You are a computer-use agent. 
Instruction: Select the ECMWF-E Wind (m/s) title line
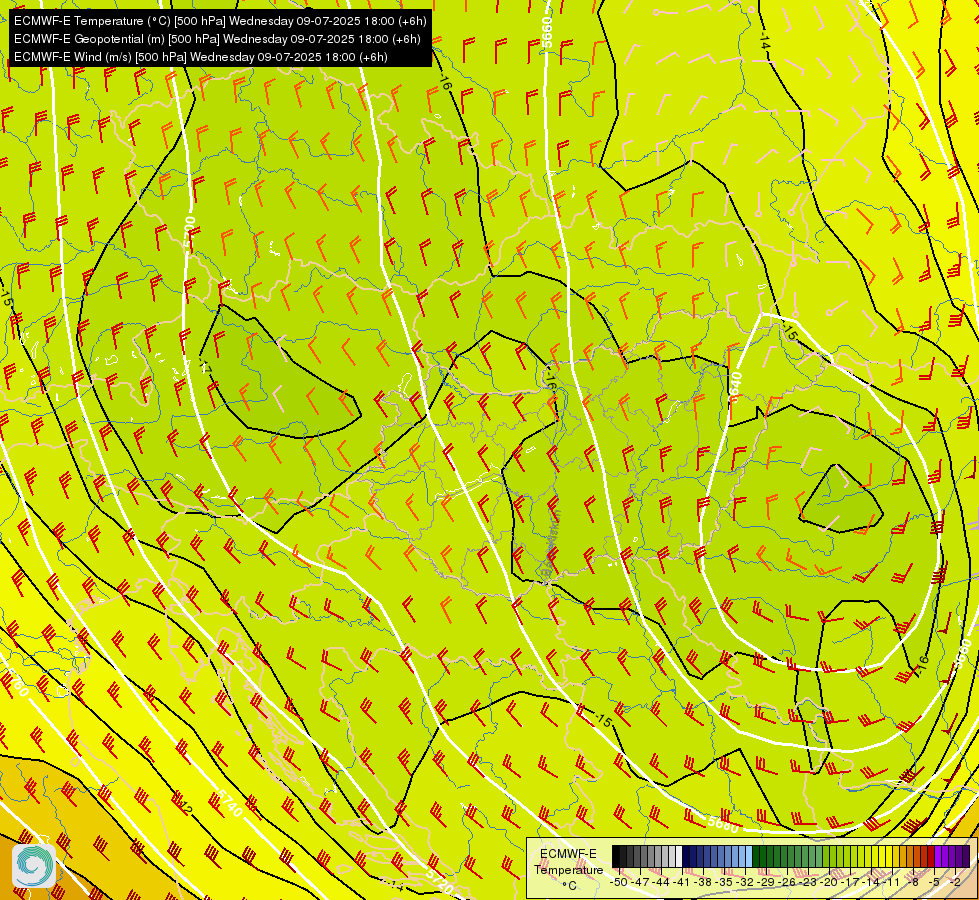[x=200, y=57]
